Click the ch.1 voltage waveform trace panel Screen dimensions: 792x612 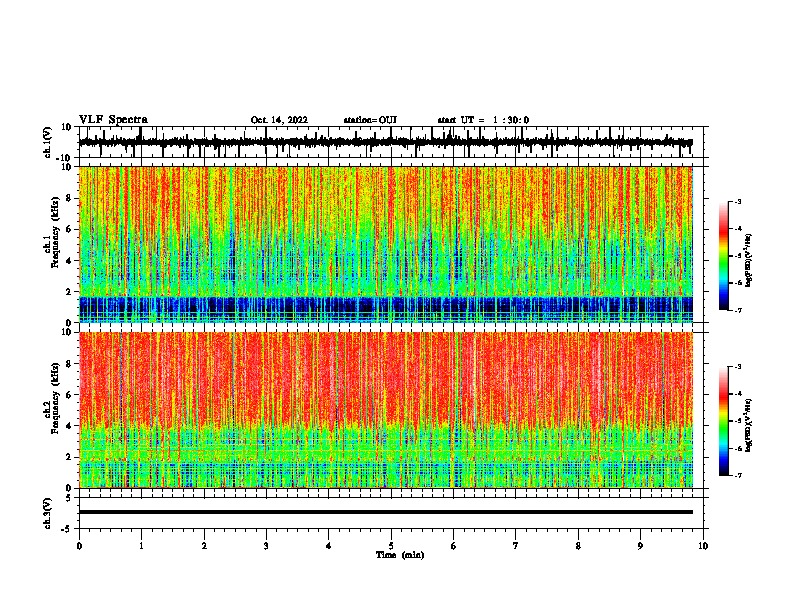click(393, 142)
